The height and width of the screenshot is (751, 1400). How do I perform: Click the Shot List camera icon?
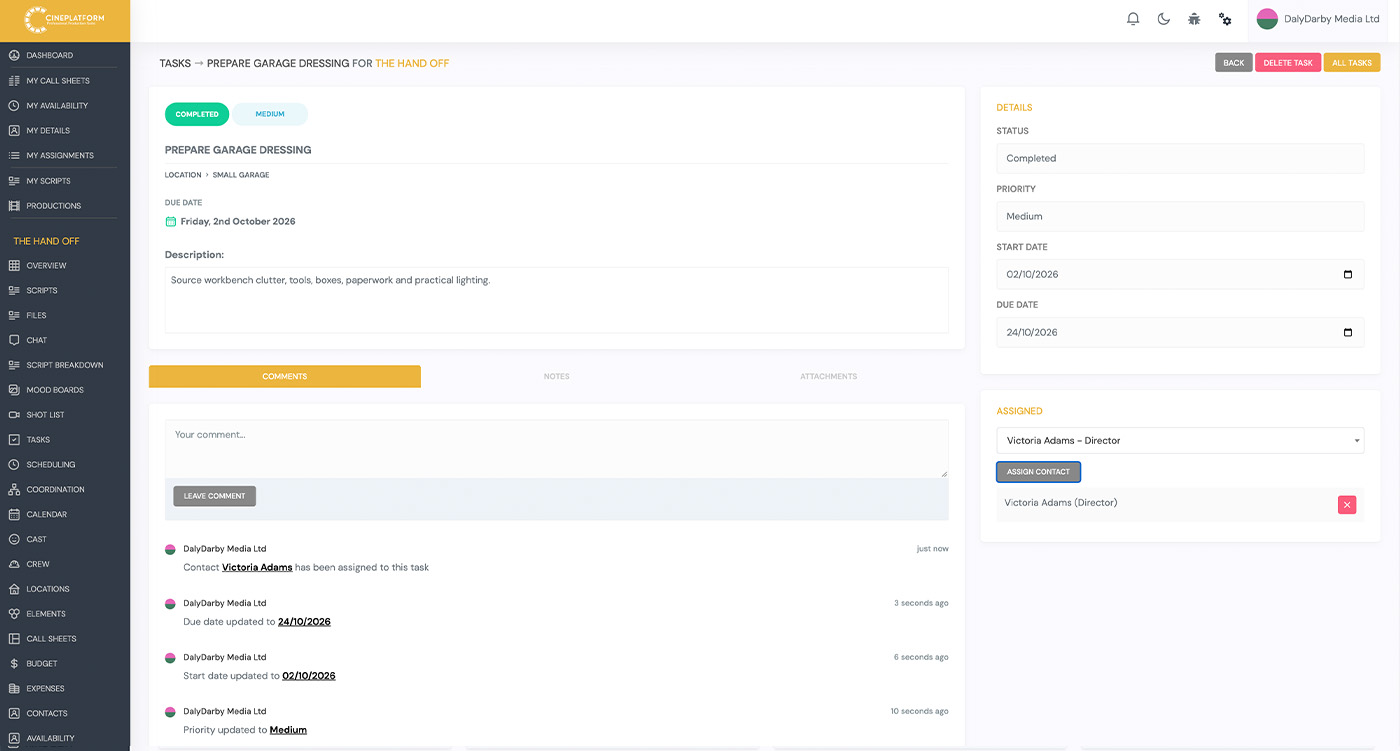coord(14,415)
